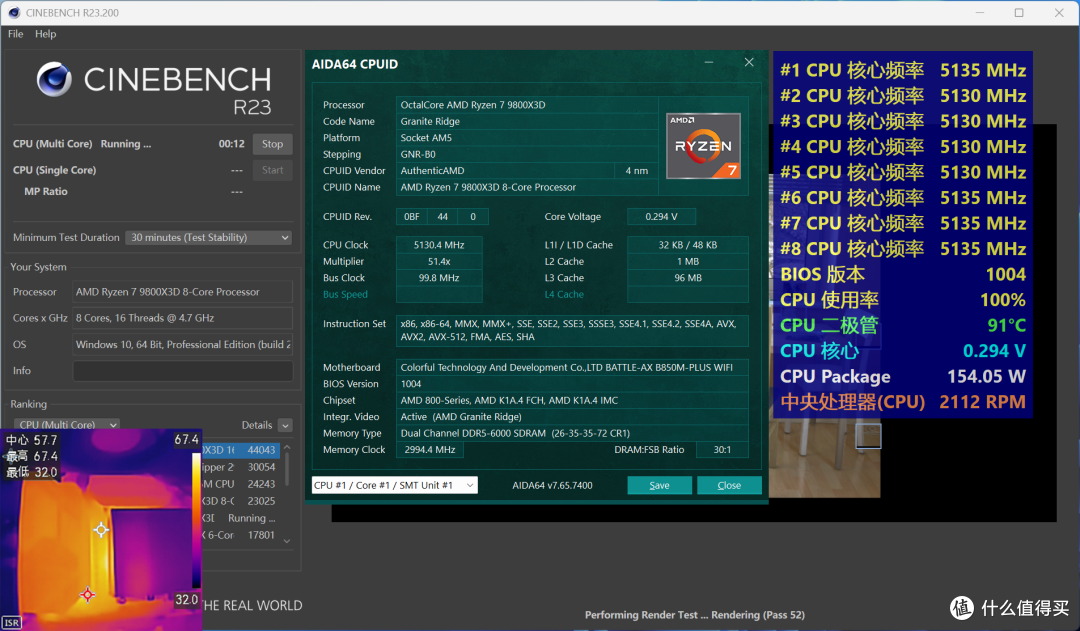Click the ranking list scroll-up arrow
This screenshot has height=631, width=1080.
(x=287, y=448)
